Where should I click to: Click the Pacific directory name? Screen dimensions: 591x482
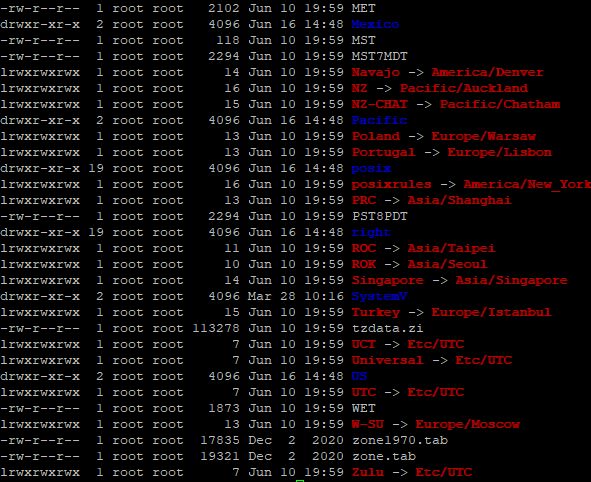[379, 121]
